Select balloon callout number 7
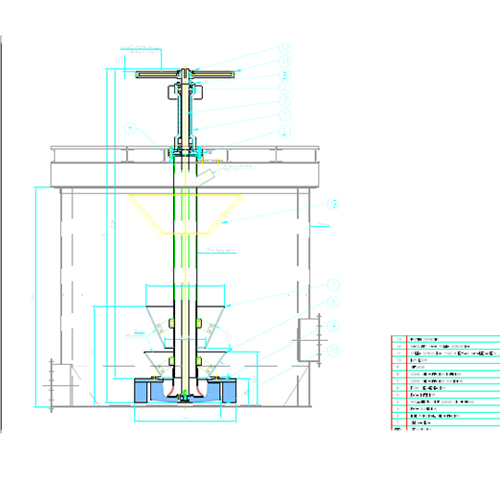500x500 pixels. coord(333,285)
